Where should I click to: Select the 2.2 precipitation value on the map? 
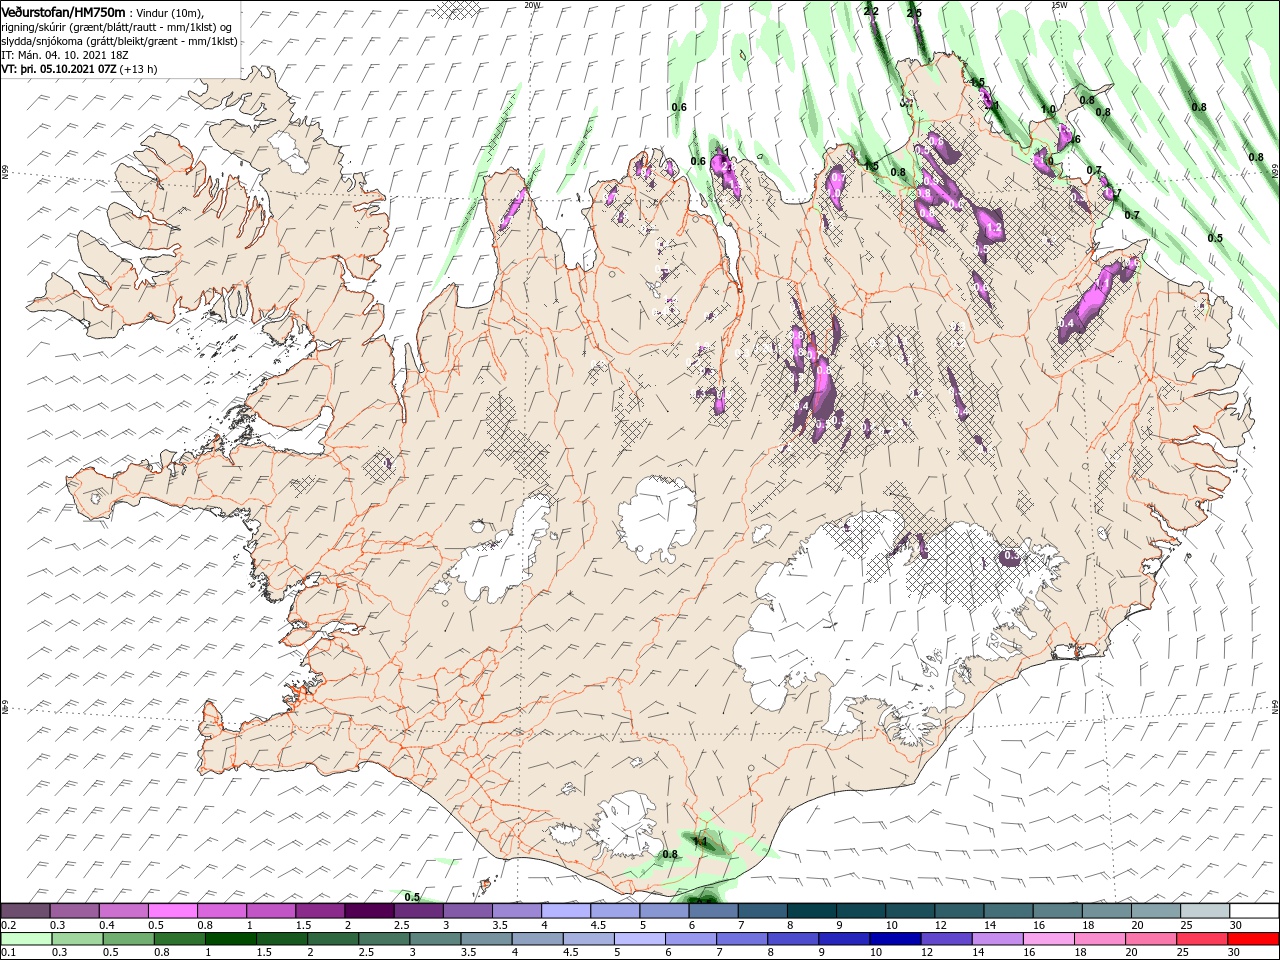point(871,11)
